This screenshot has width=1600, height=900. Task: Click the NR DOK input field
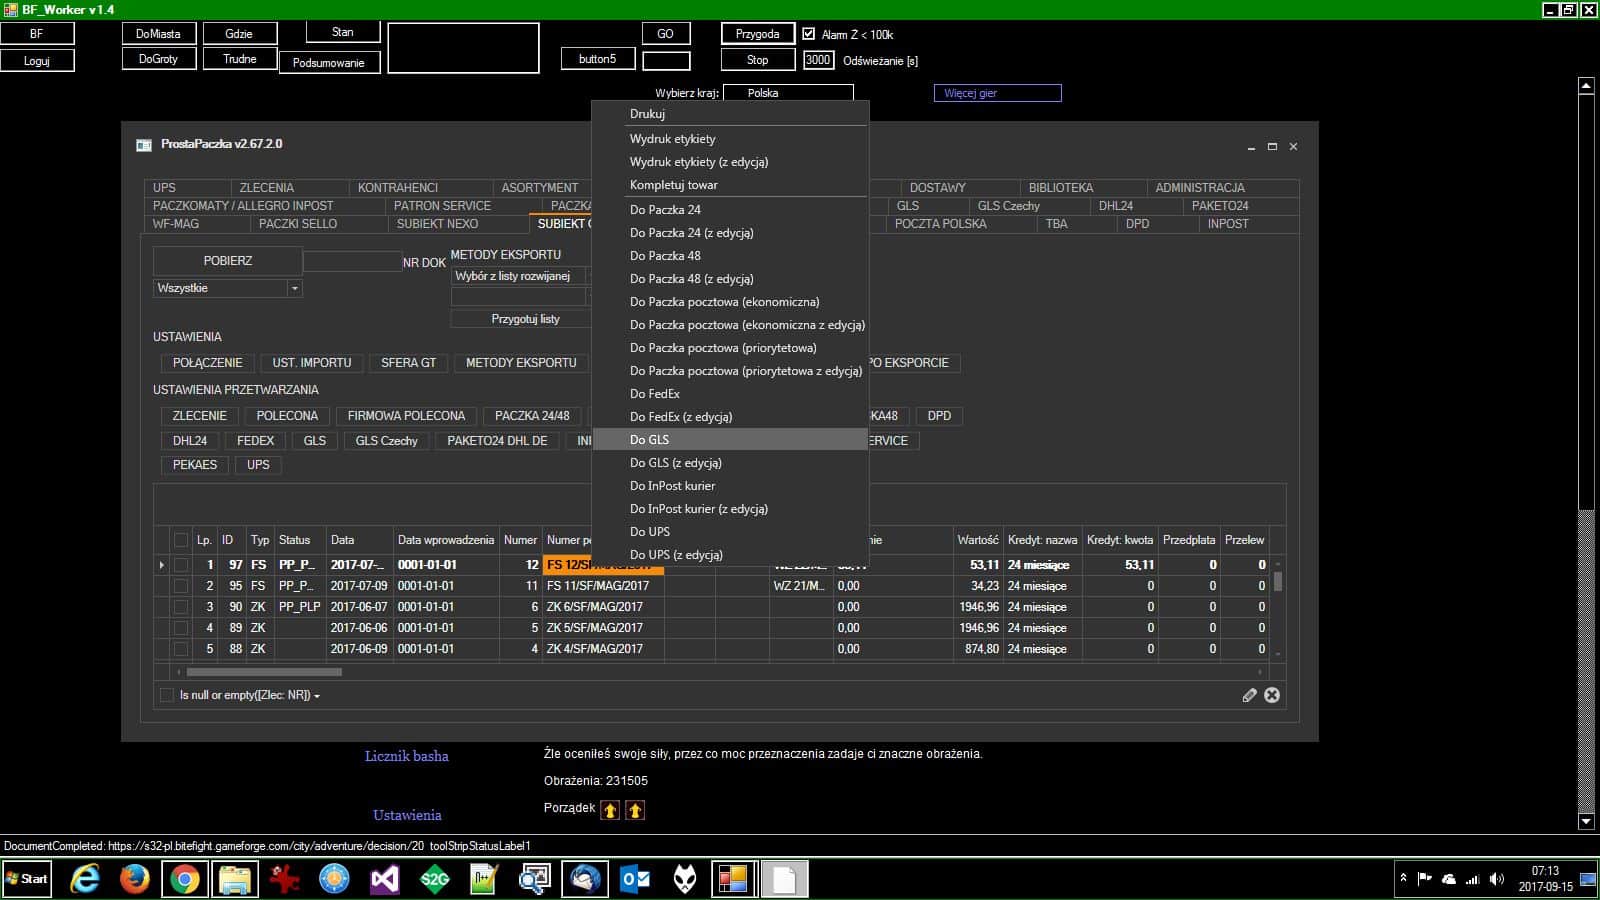tap(352, 262)
